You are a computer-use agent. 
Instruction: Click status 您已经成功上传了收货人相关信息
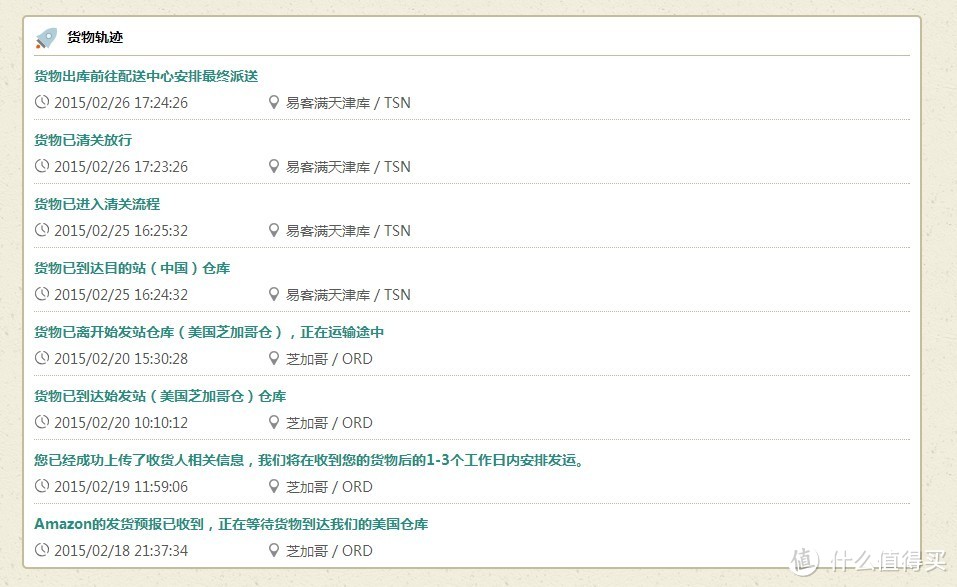tap(139, 461)
